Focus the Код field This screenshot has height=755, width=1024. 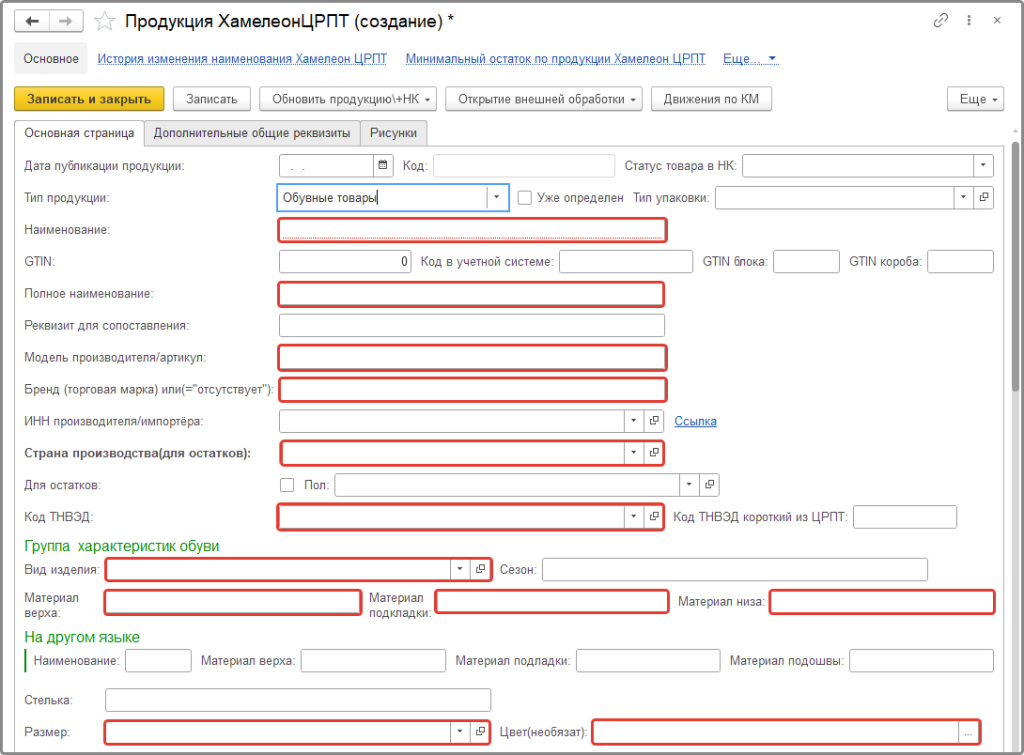(524, 165)
